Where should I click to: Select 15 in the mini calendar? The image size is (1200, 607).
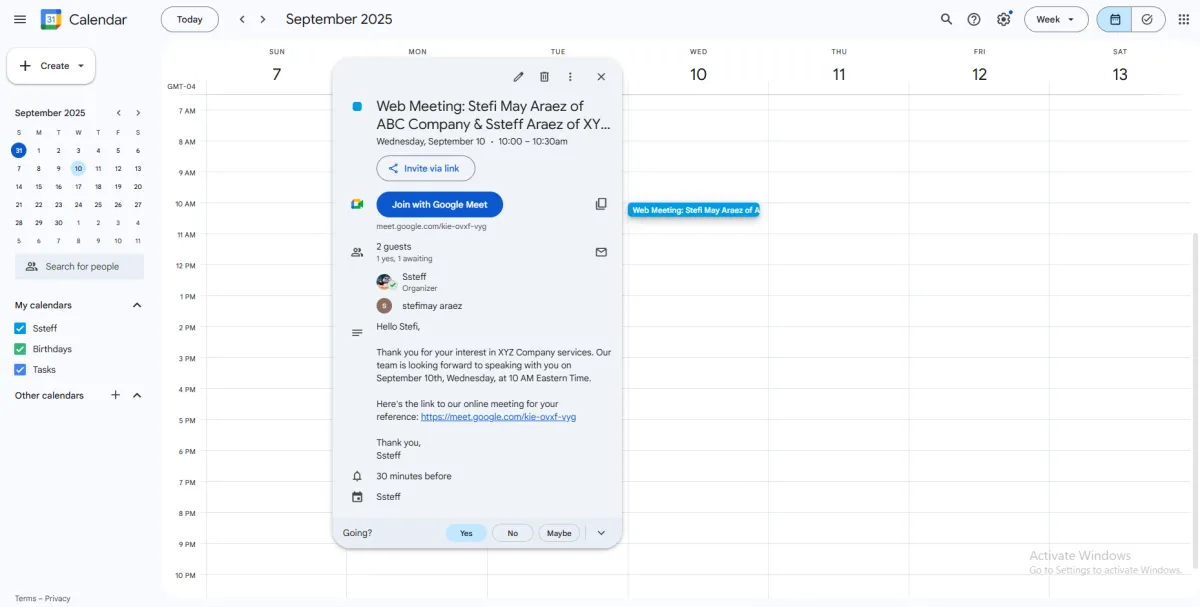(39, 186)
